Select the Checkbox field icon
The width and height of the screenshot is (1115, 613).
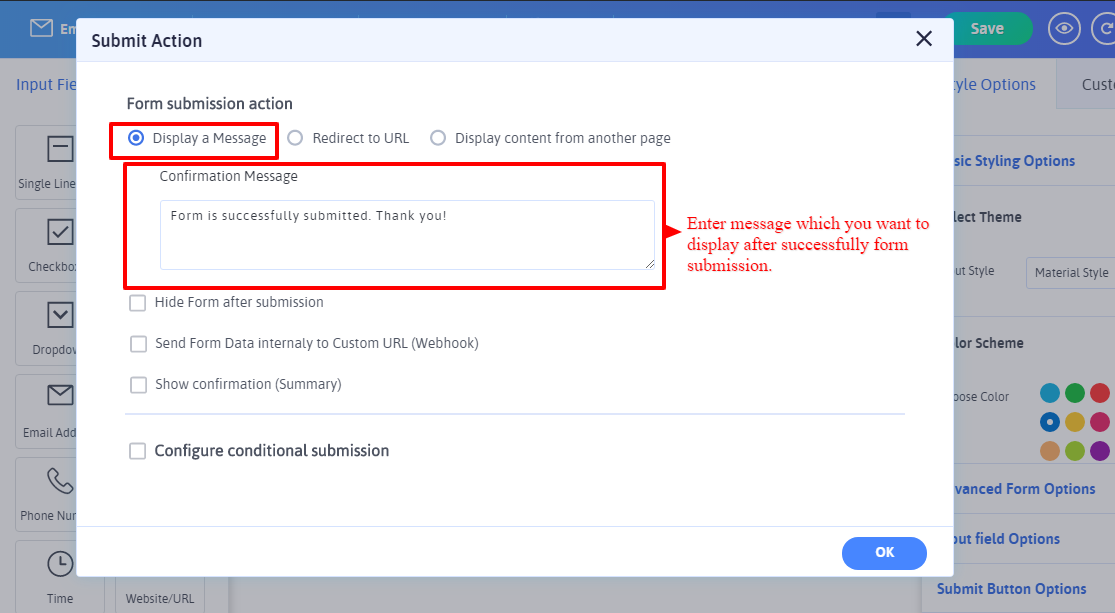60,233
